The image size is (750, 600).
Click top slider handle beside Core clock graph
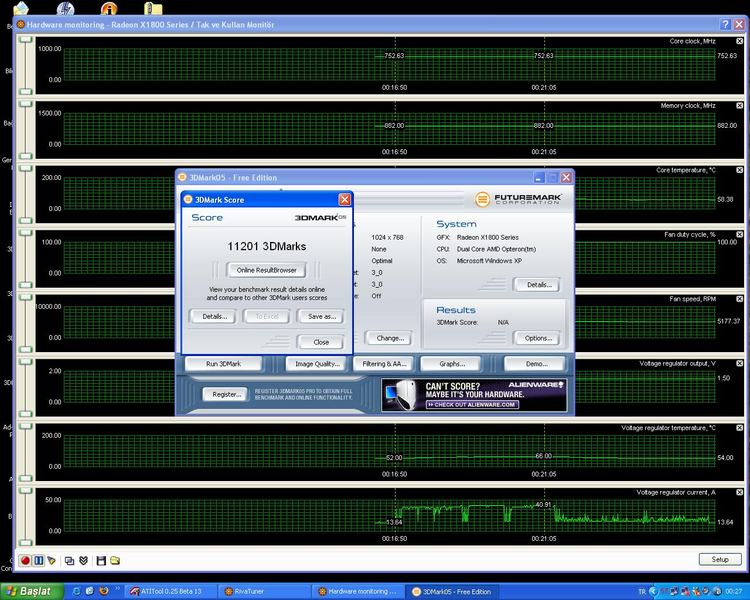click(25, 40)
